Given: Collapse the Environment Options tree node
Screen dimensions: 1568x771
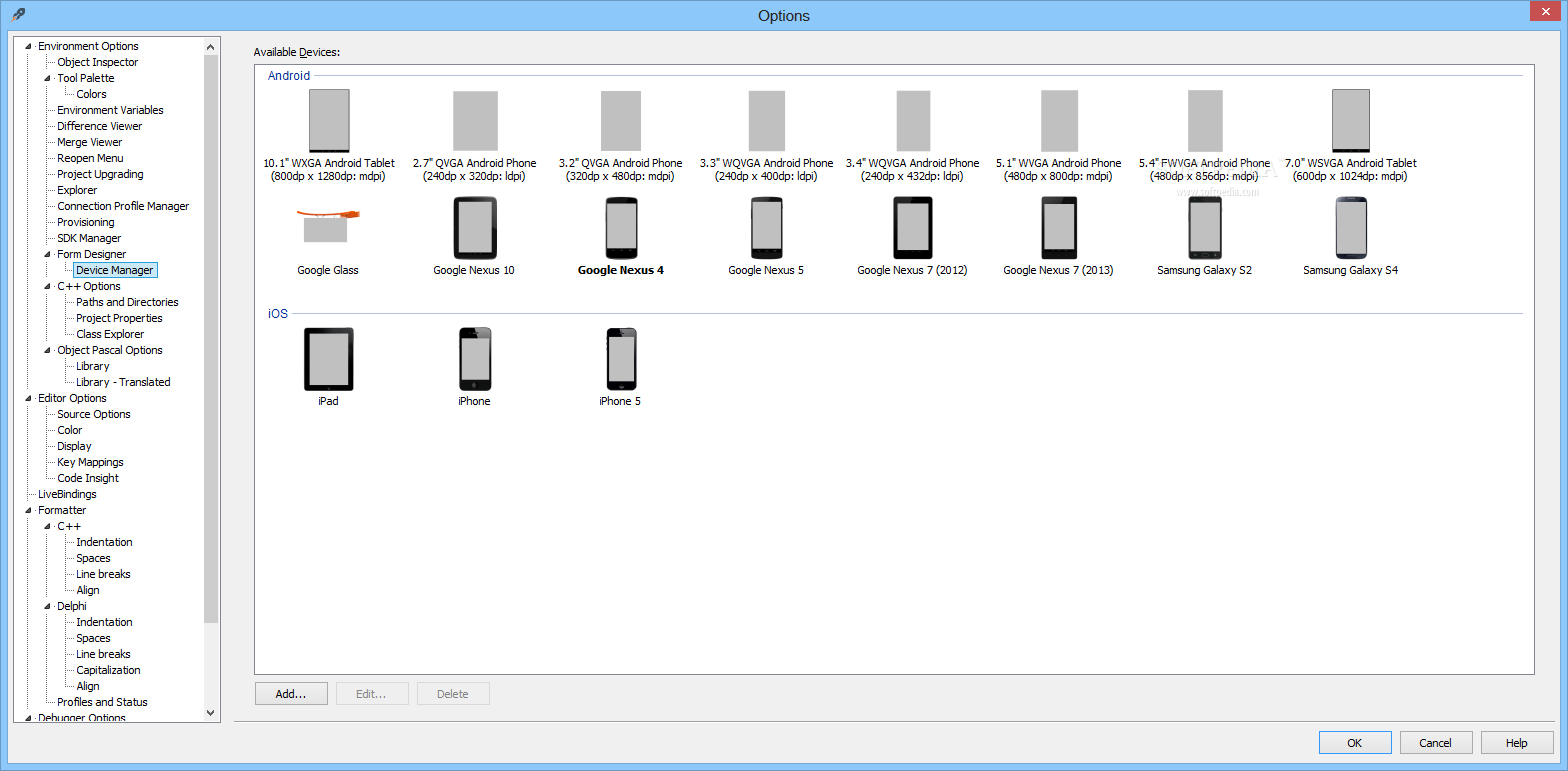Looking at the screenshot, I should tap(29, 46).
